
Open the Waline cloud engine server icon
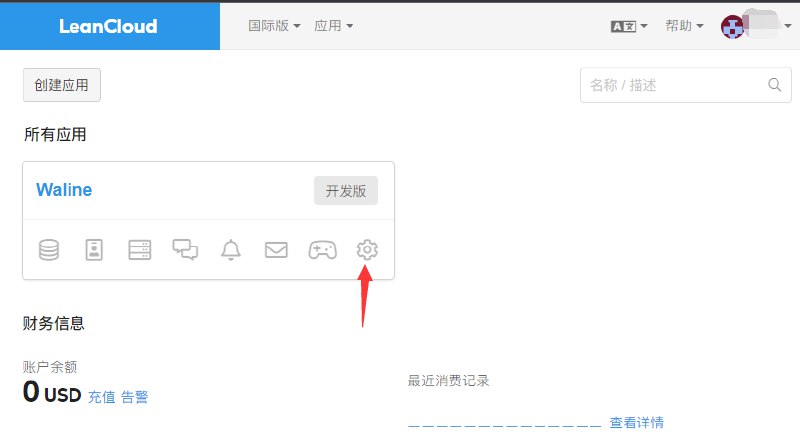coord(139,250)
